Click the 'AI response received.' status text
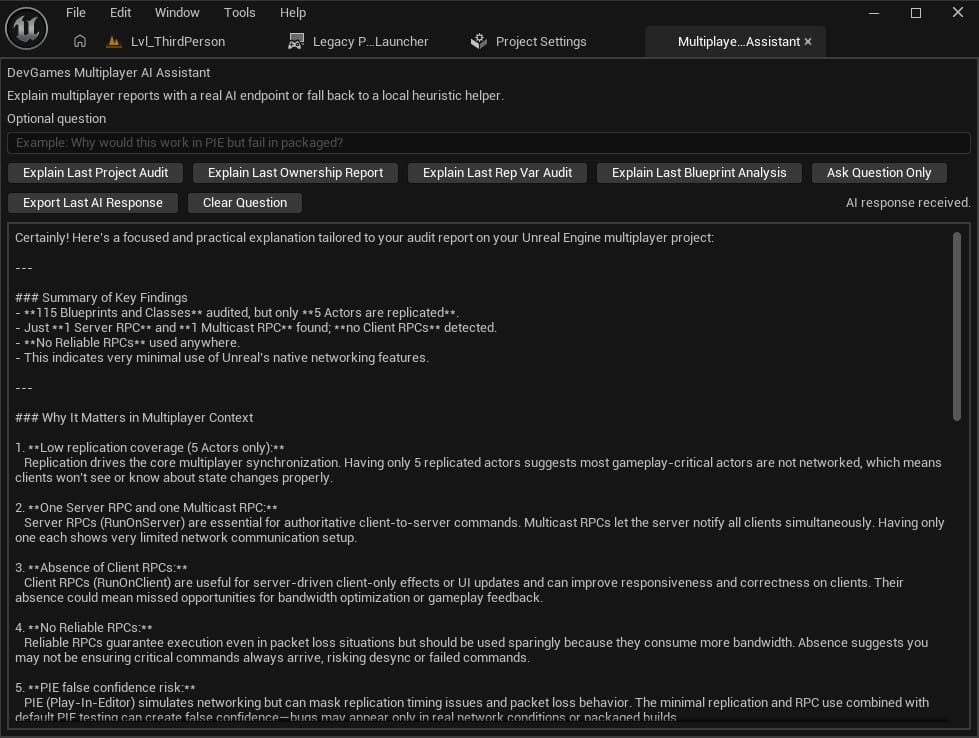The image size is (979, 738). [x=908, y=203]
